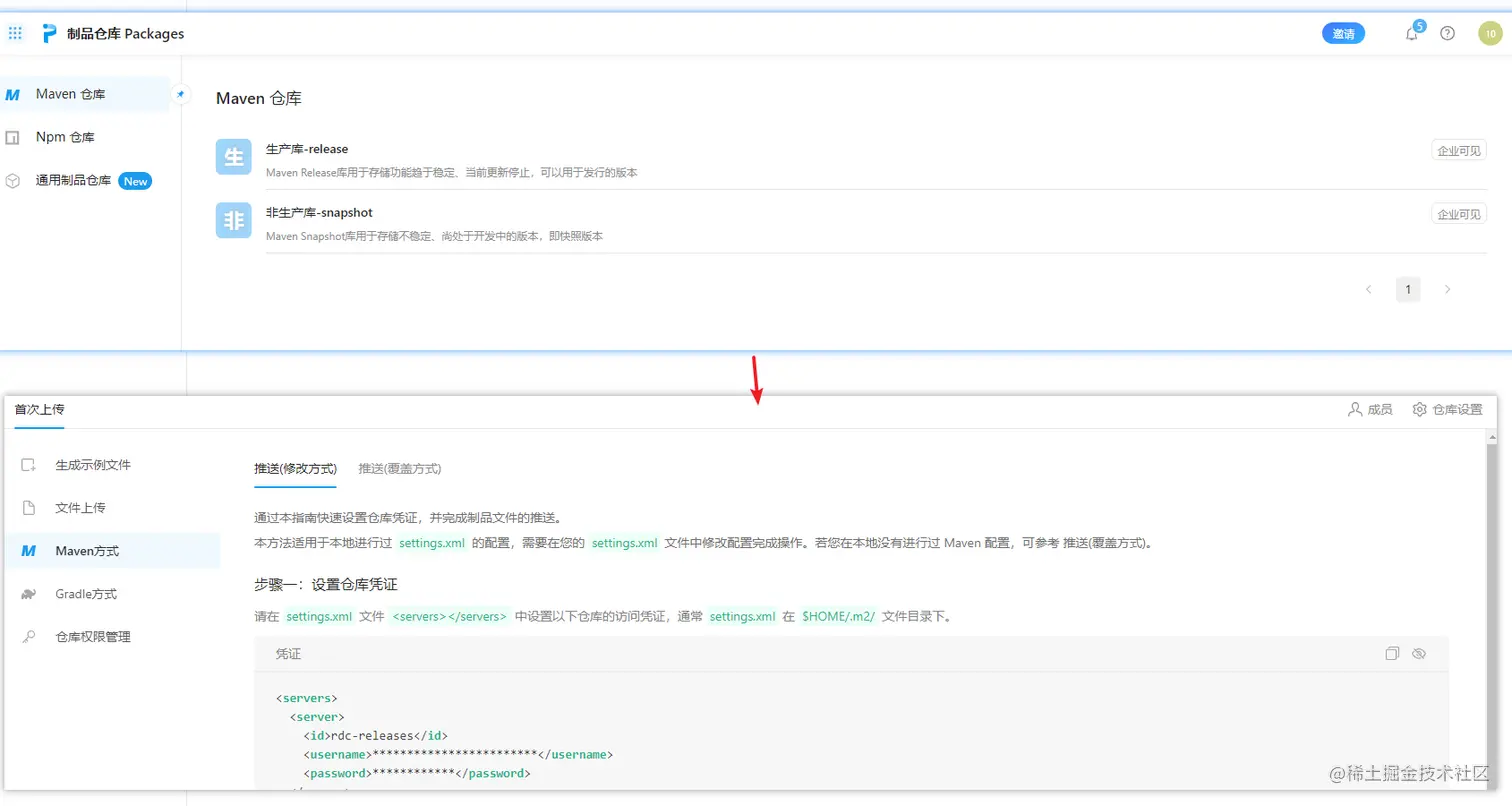The height and width of the screenshot is (806, 1512).
Task: Go to previous page arrow
Action: coord(1368,290)
